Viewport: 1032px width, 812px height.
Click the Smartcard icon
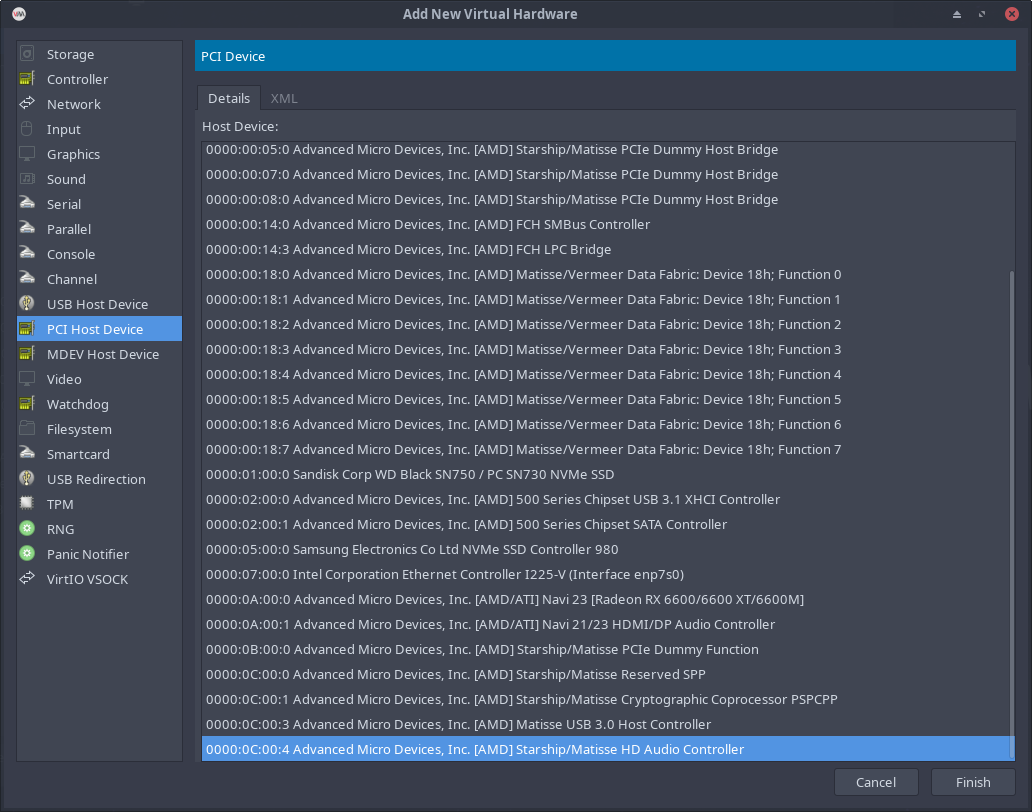click(27, 454)
